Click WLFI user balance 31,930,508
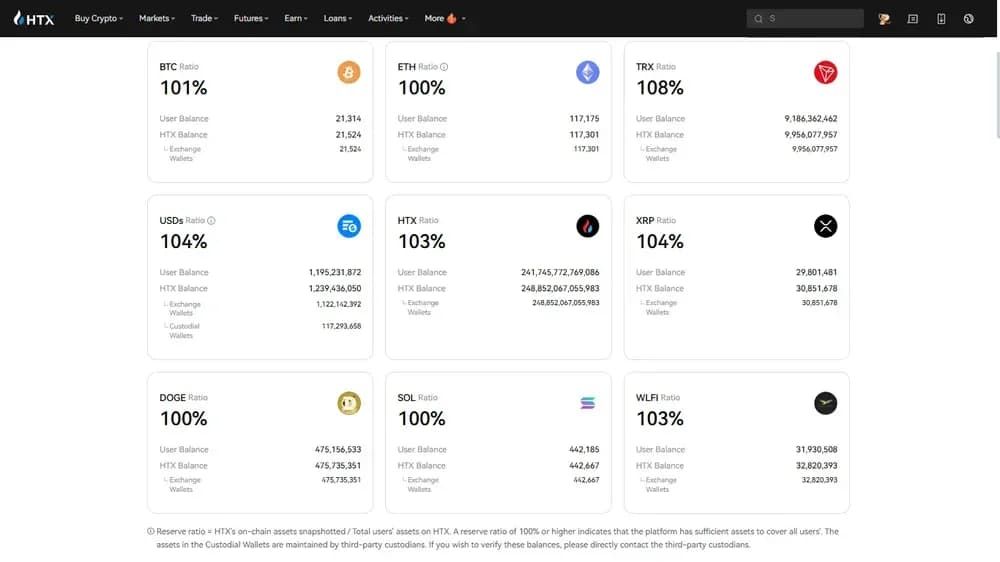 click(816, 450)
